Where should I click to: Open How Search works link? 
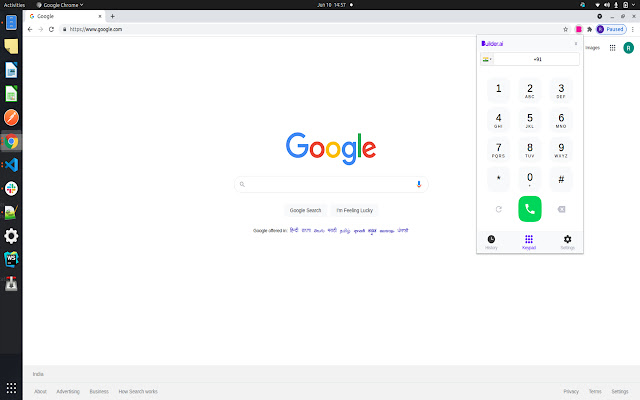(138, 391)
